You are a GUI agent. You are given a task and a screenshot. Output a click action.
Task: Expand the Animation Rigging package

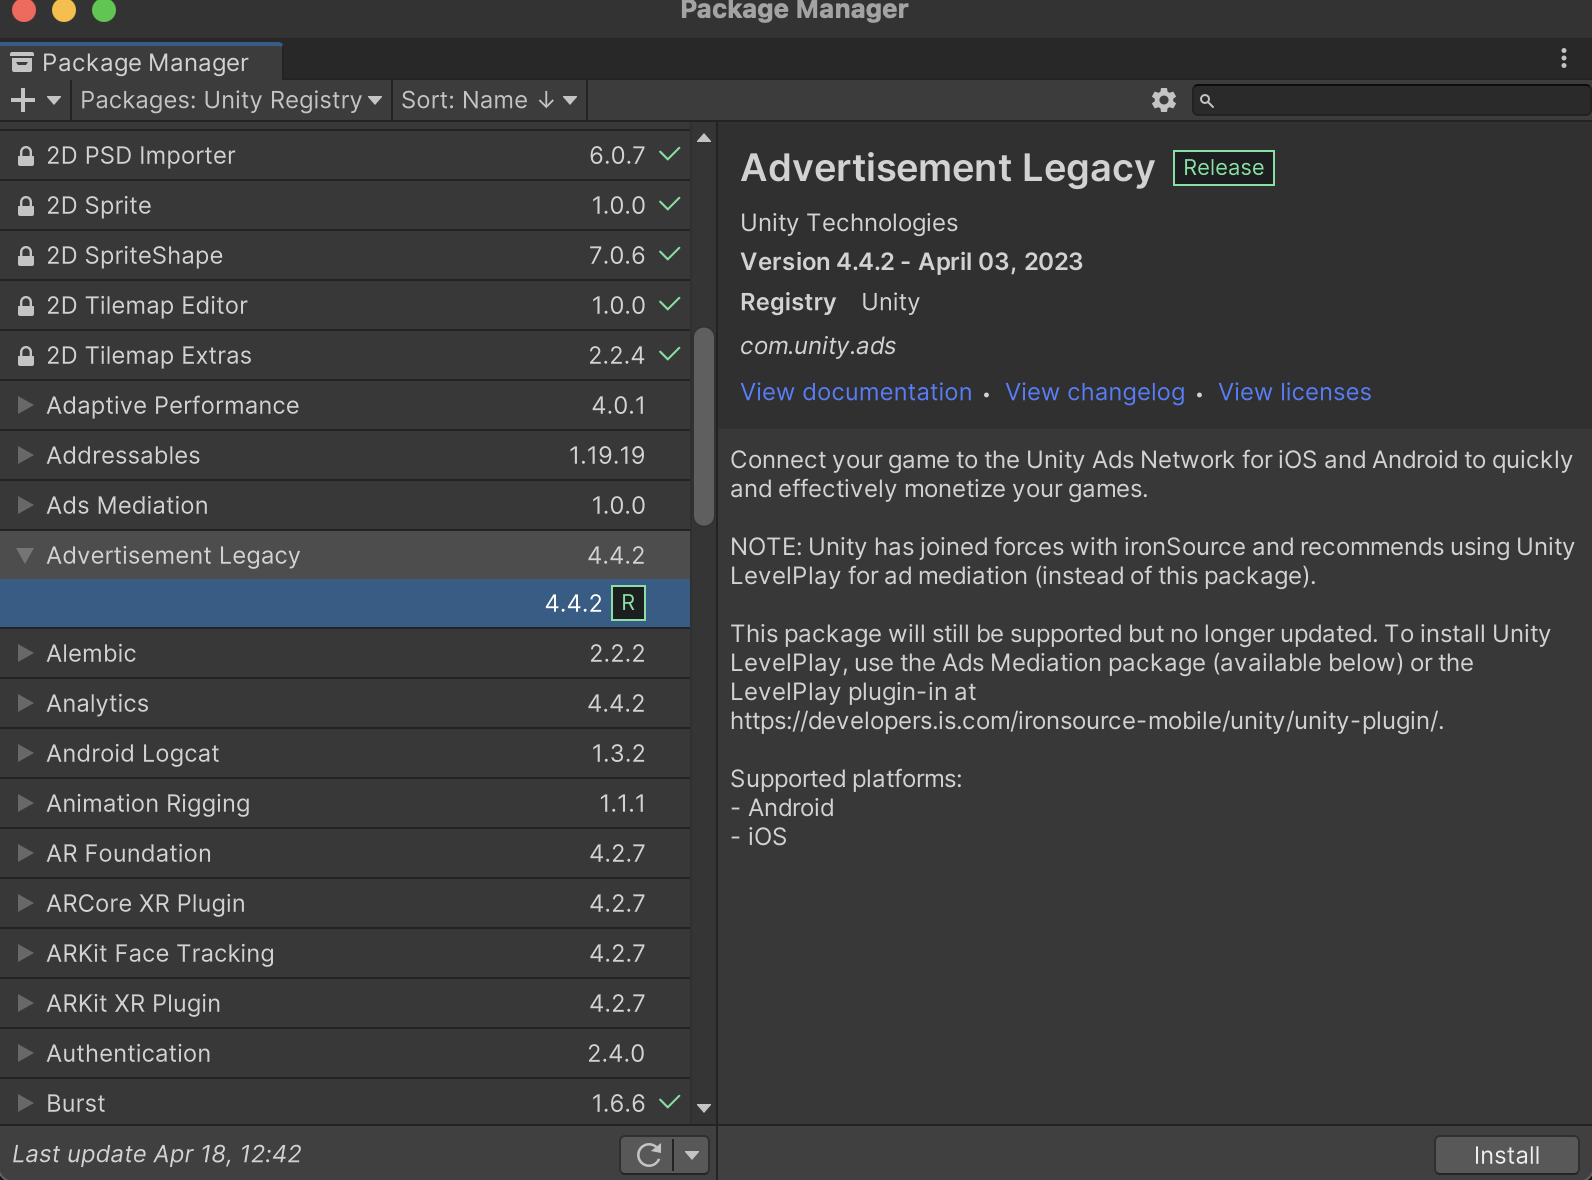coord(26,803)
